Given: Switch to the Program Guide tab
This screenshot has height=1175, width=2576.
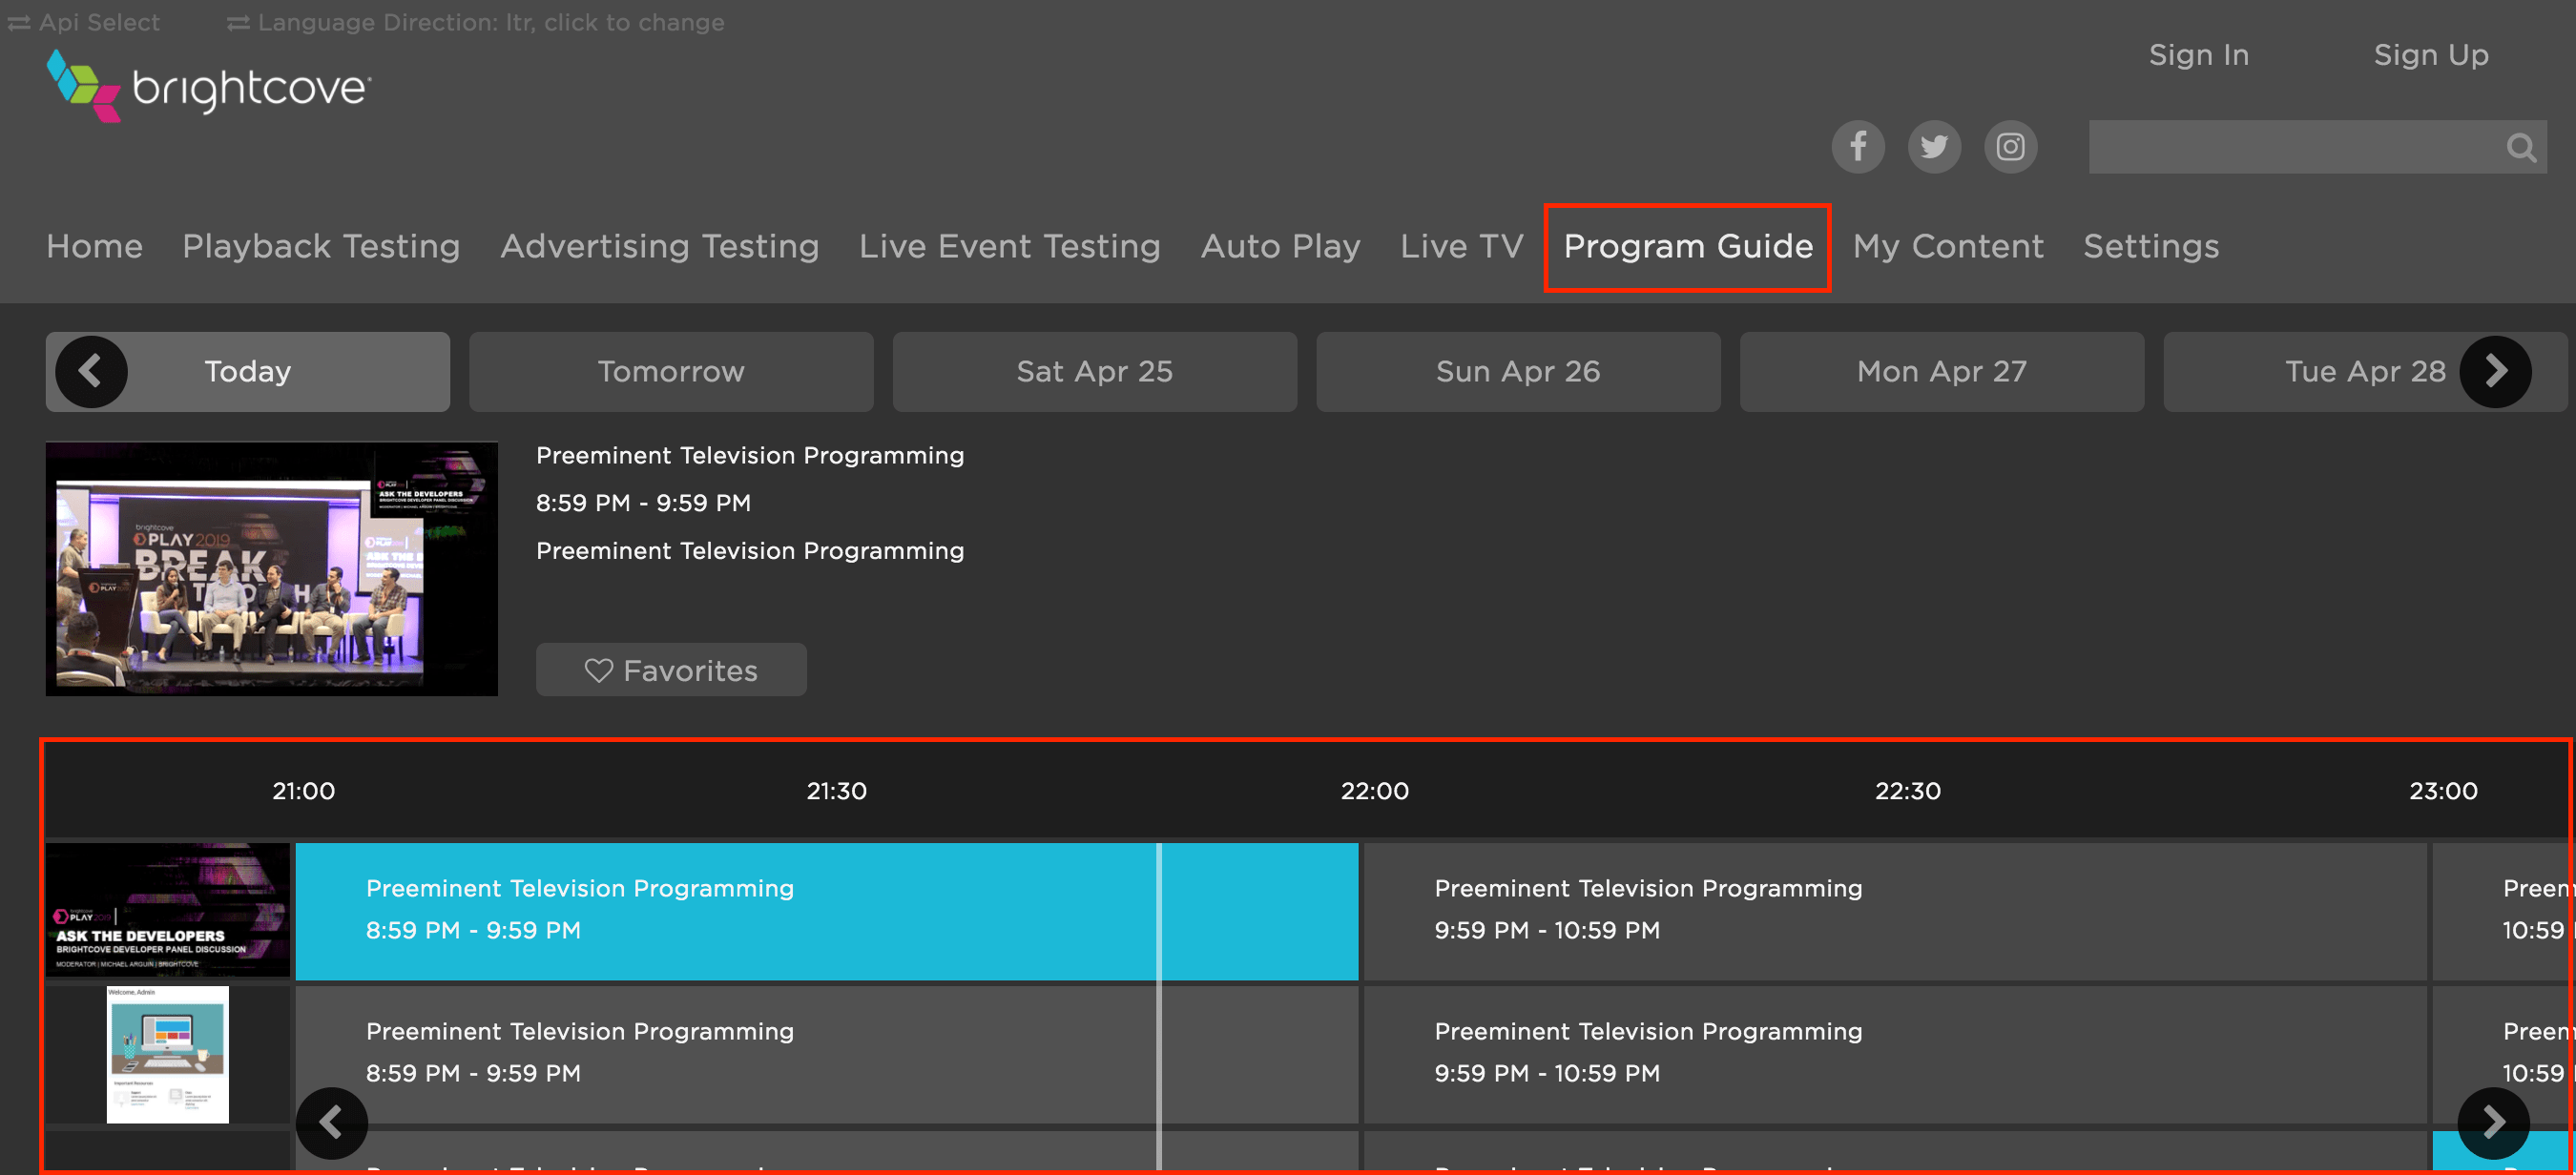Looking at the screenshot, I should tap(1688, 247).
